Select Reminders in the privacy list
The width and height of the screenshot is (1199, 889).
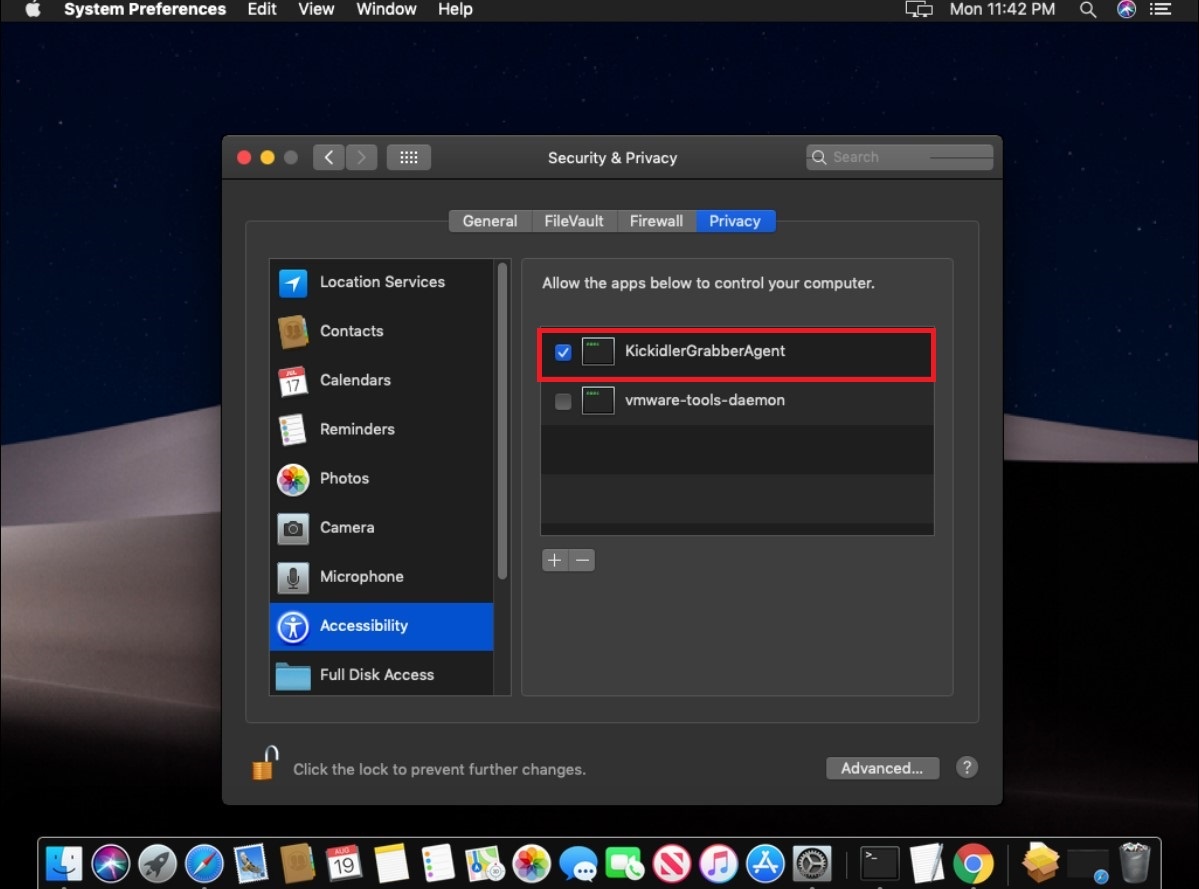[382, 429]
